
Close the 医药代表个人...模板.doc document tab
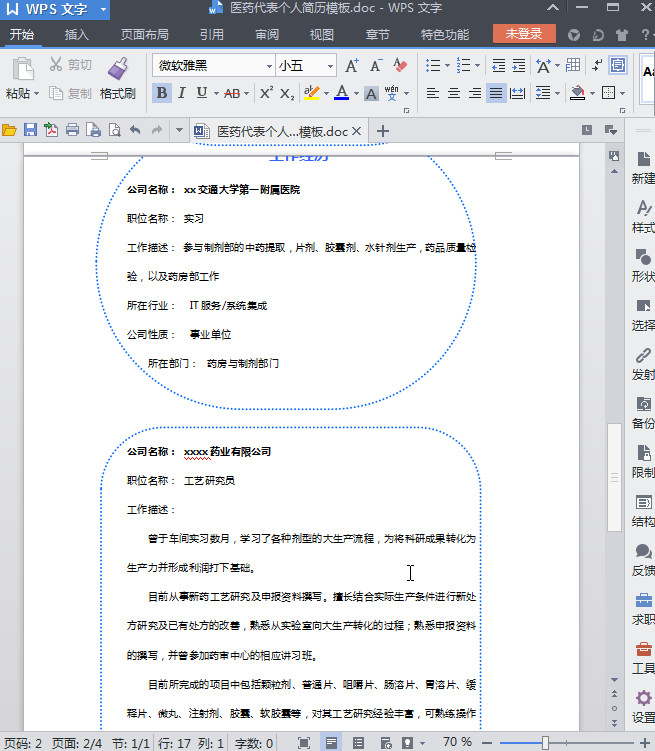point(356,131)
